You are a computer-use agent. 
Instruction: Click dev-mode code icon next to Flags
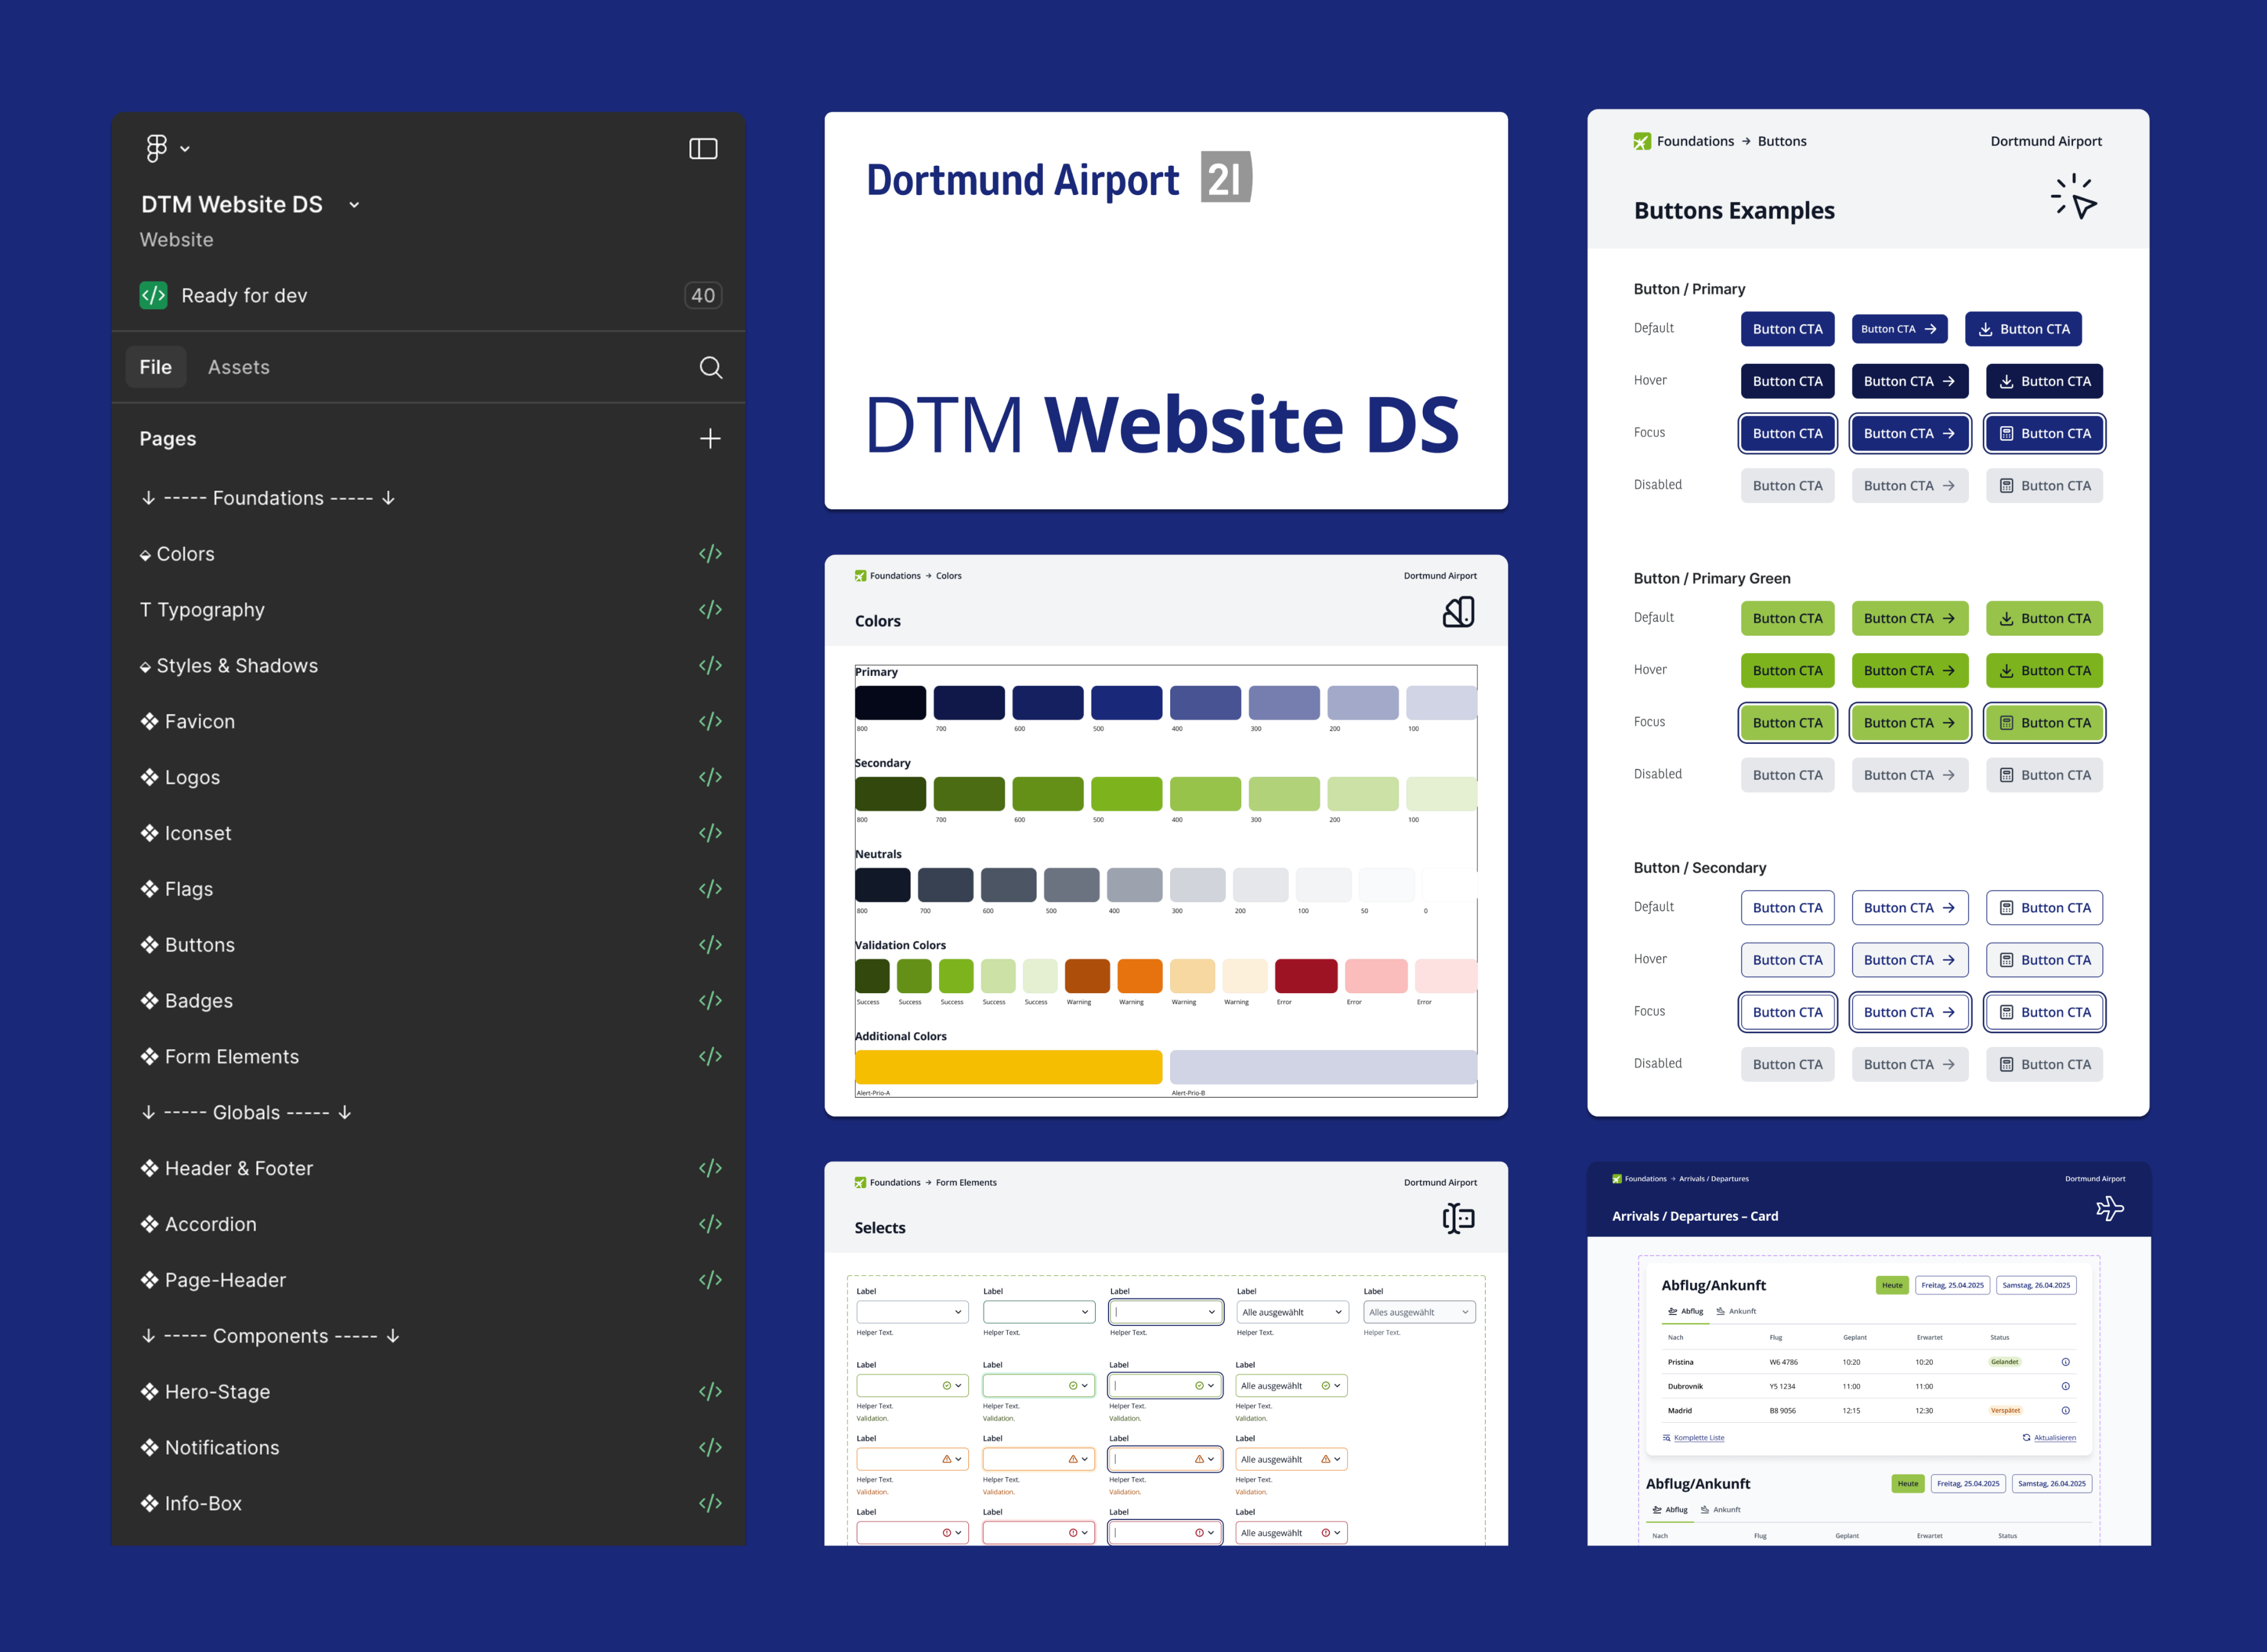[x=710, y=889]
